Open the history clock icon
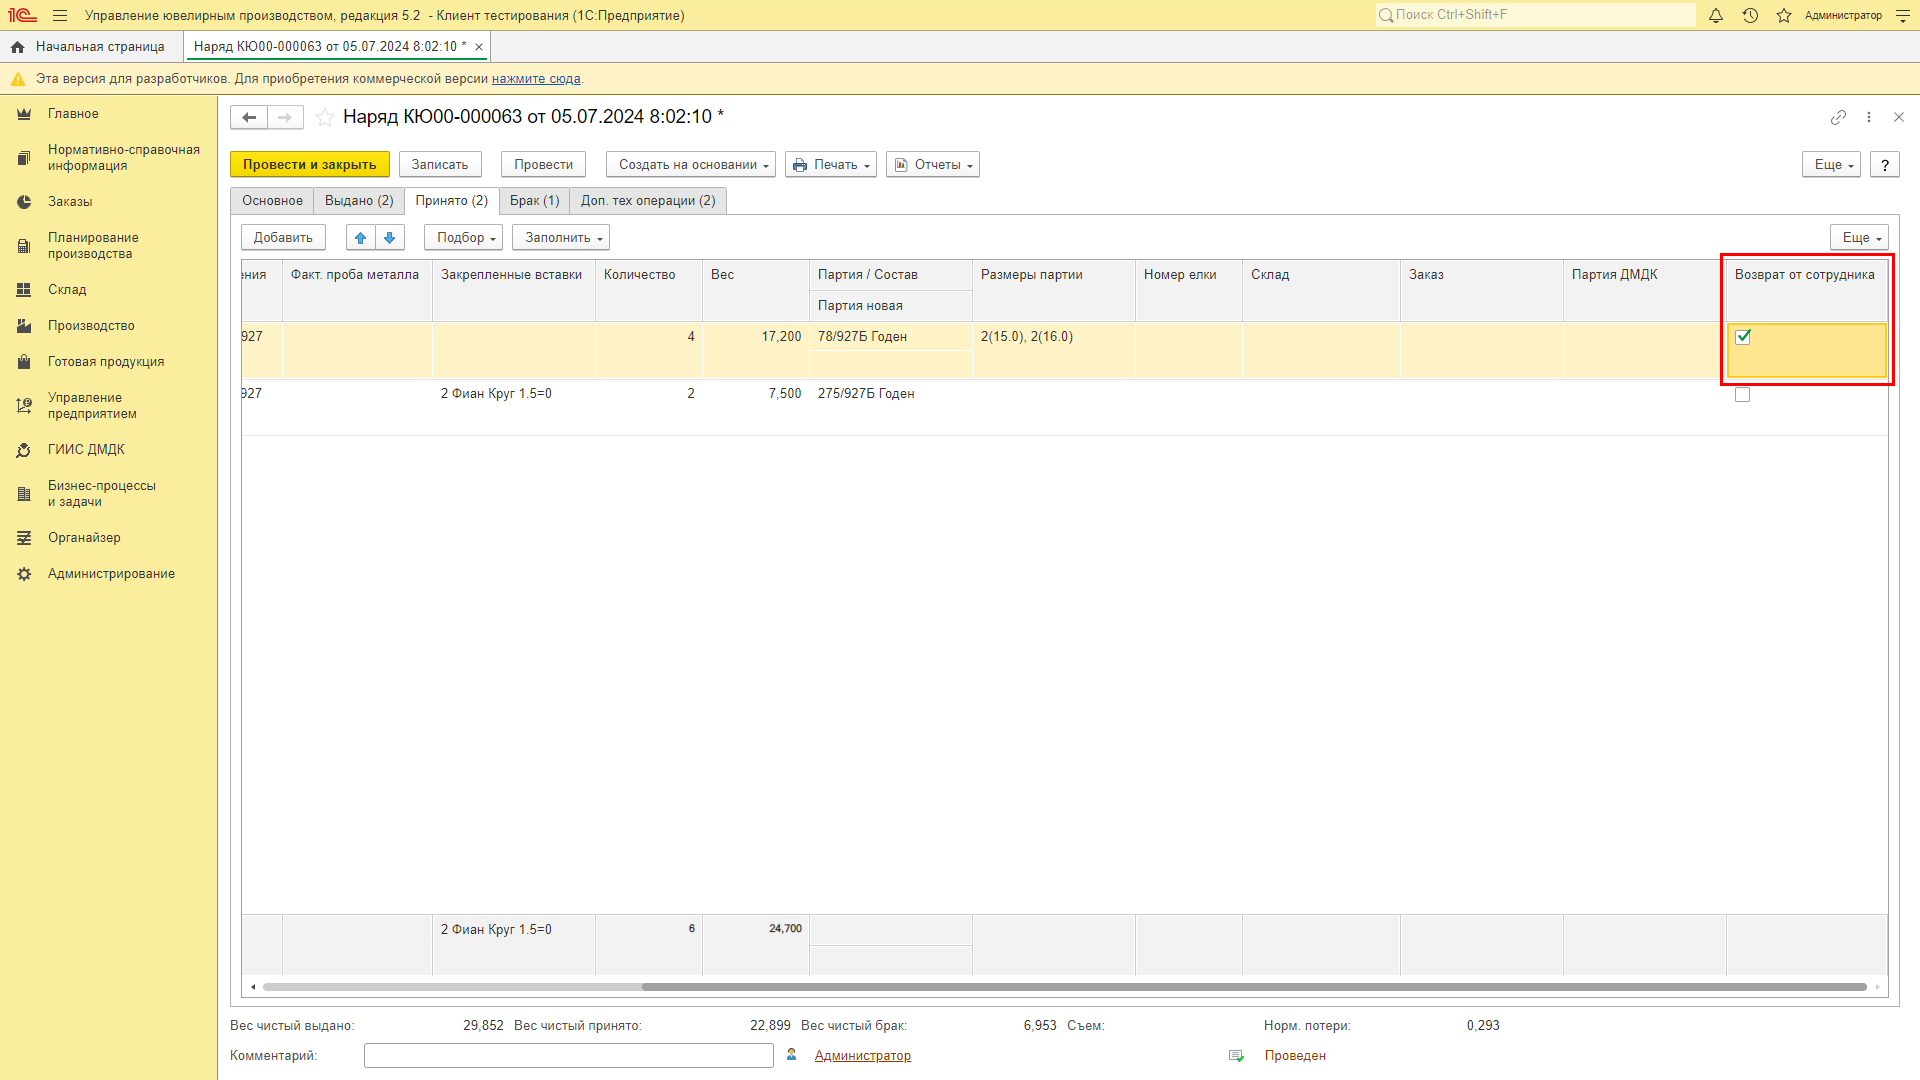This screenshot has width=1920, height=1080. [1750, 16]
